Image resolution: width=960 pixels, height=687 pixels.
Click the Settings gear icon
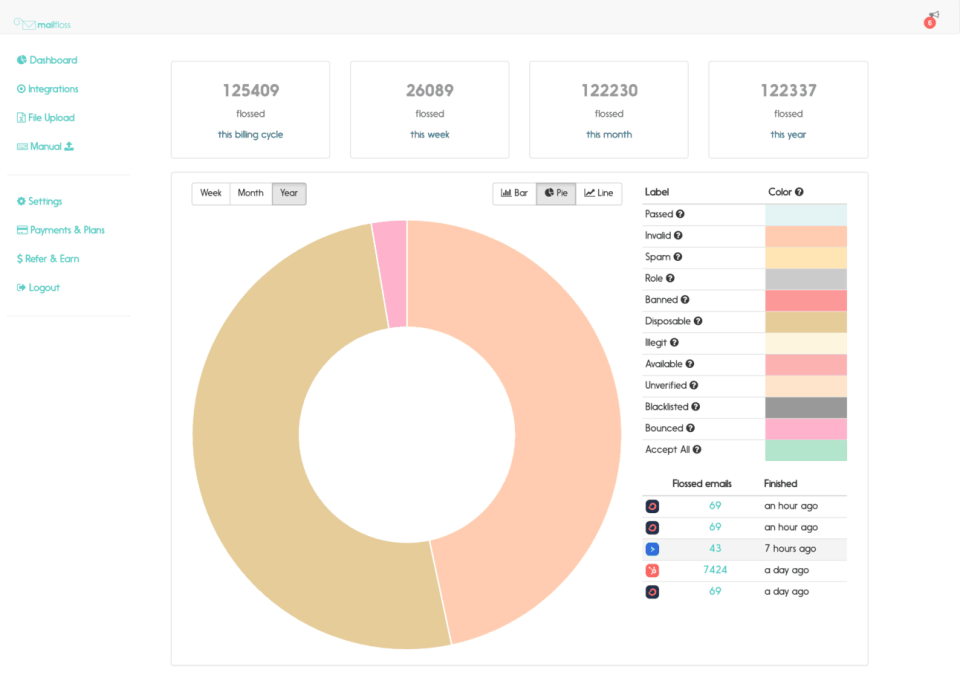point(20,201)
